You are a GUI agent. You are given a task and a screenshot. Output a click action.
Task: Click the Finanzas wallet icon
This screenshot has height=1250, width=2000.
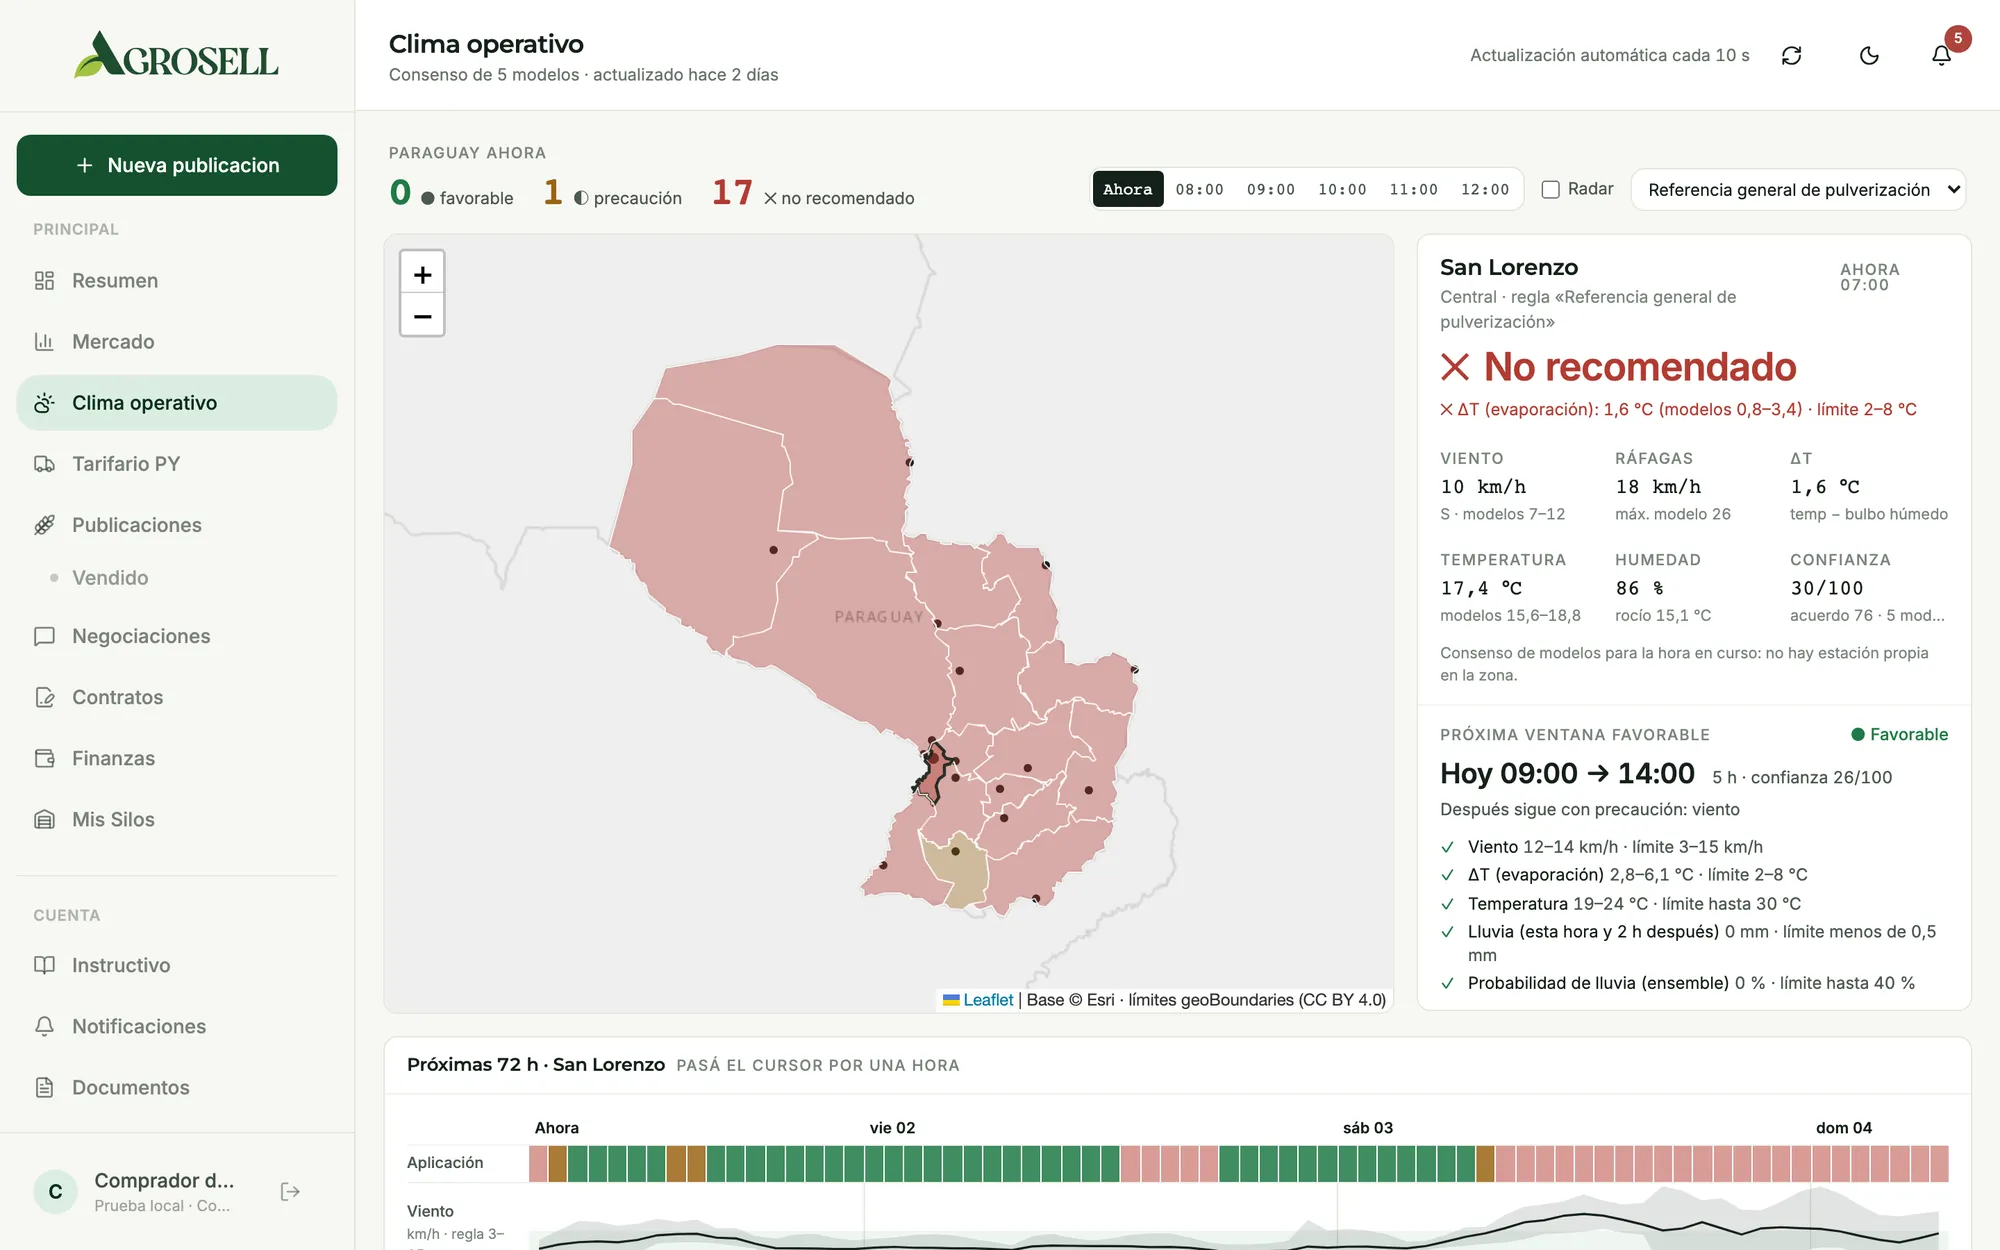click(44, 758)
